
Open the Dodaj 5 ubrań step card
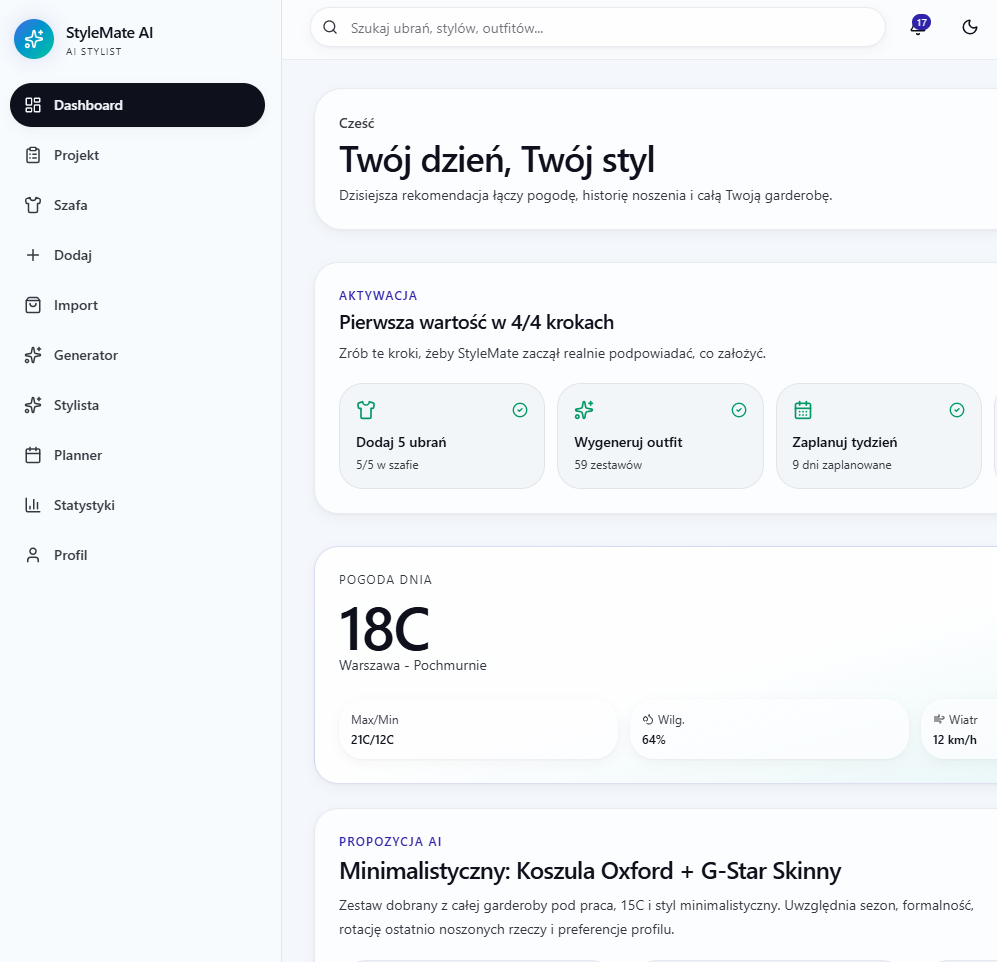(x=442, y=436)
